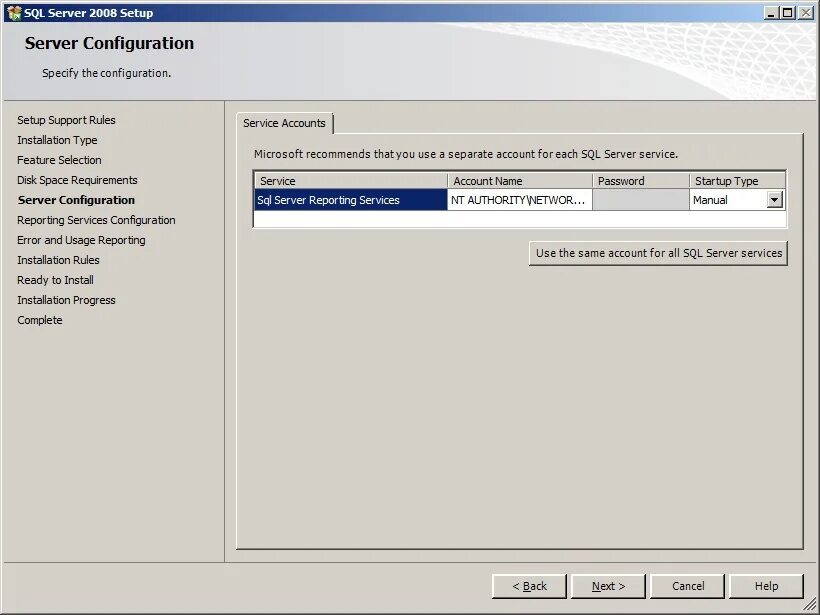This screenshot has height=615, width=820.
Task: Open the Startup Type dropdown arrow
Action: click(775, 200)
